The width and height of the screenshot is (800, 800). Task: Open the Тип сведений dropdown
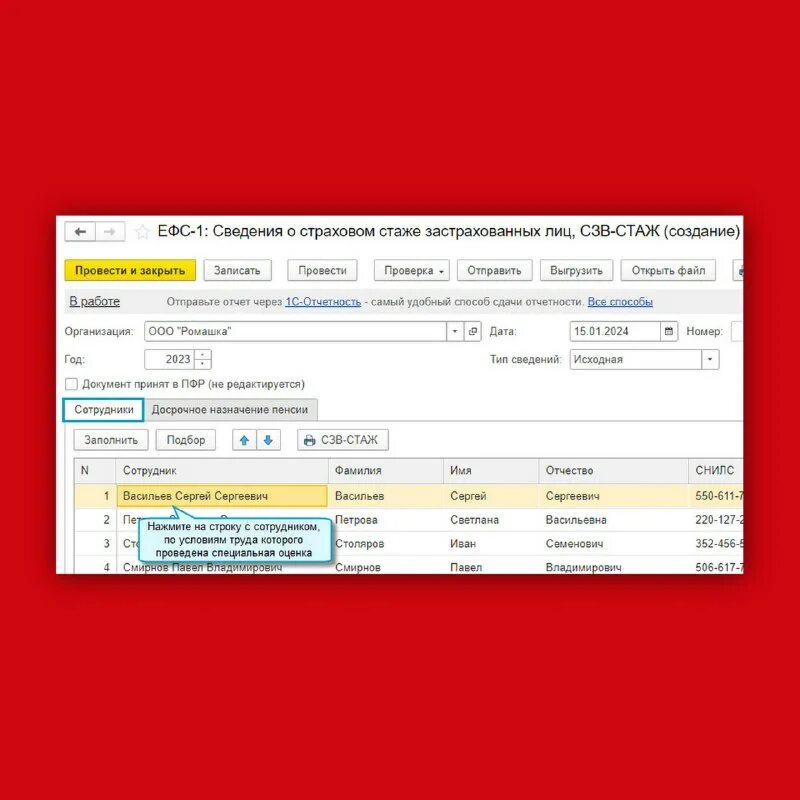point(709,359)
